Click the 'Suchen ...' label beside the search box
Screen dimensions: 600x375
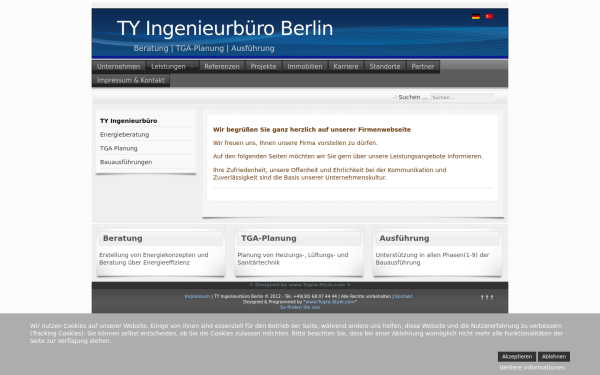(x=412, y=97)
